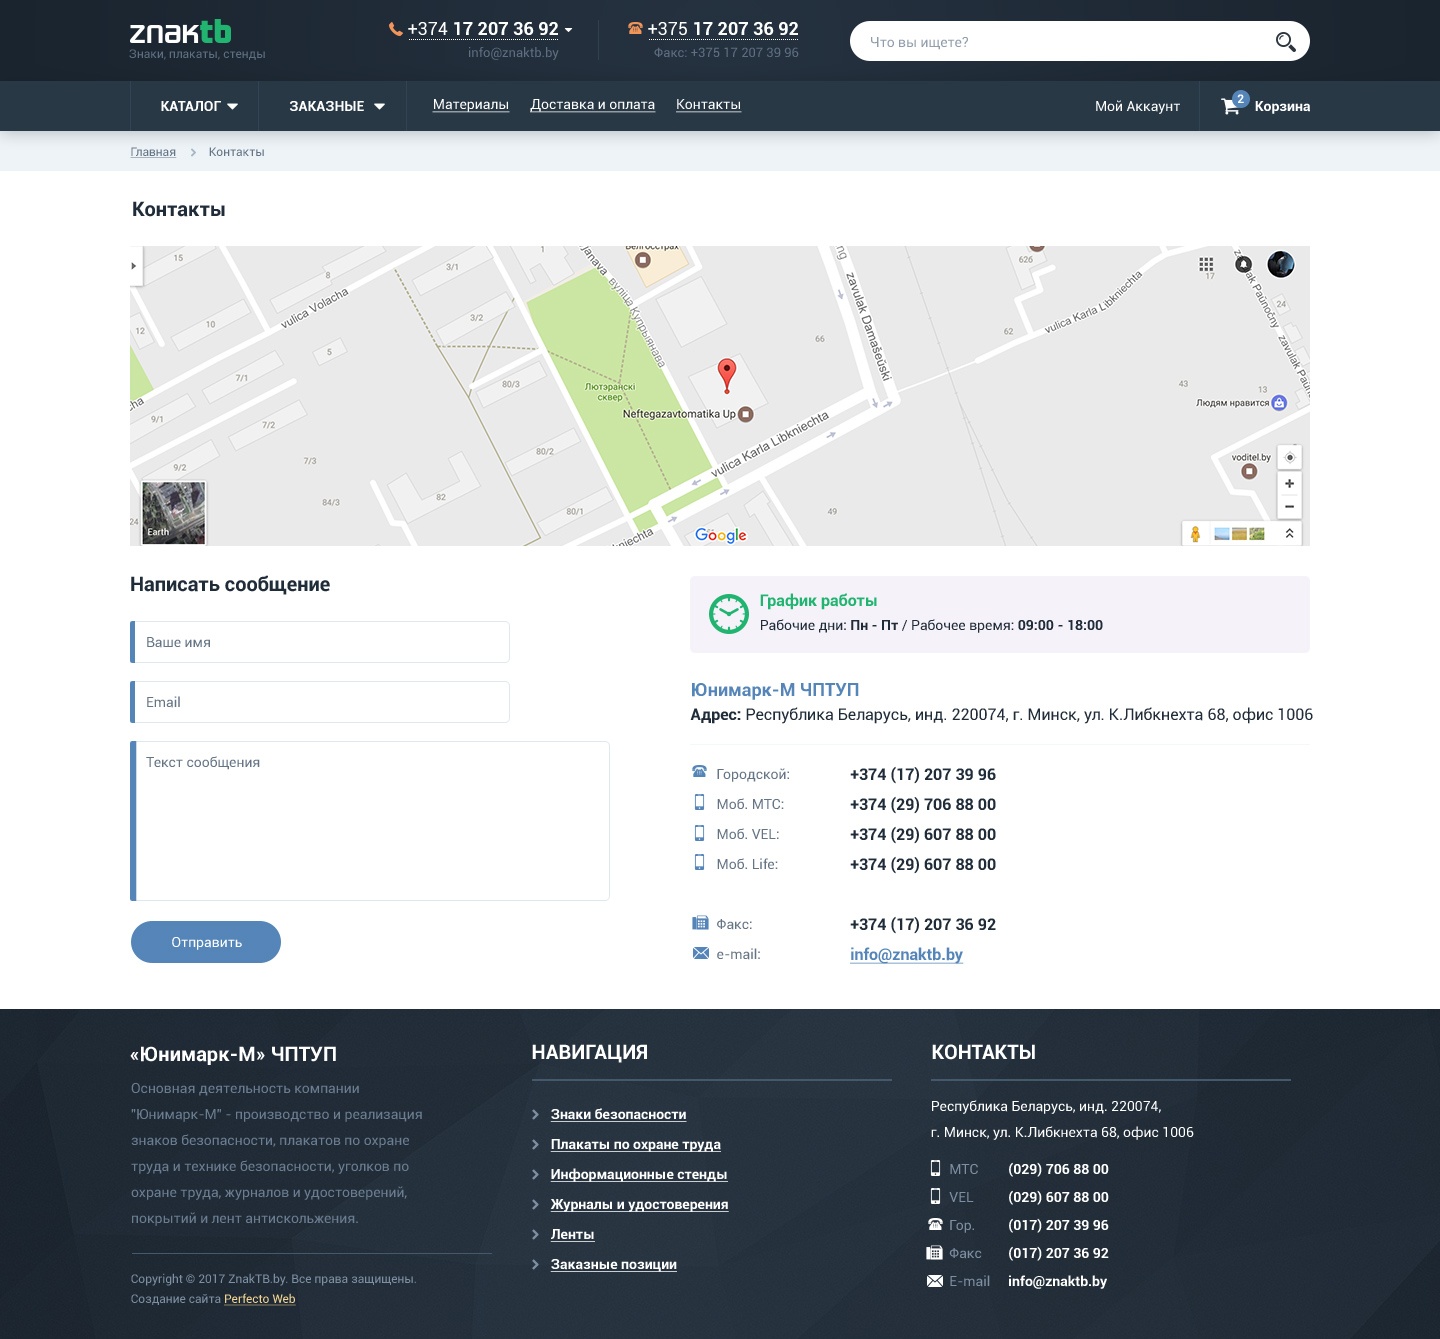Expand the map side panel arrow
Image resolution: width=1440 pixels, height=1339 pixels.
point(134,266)
